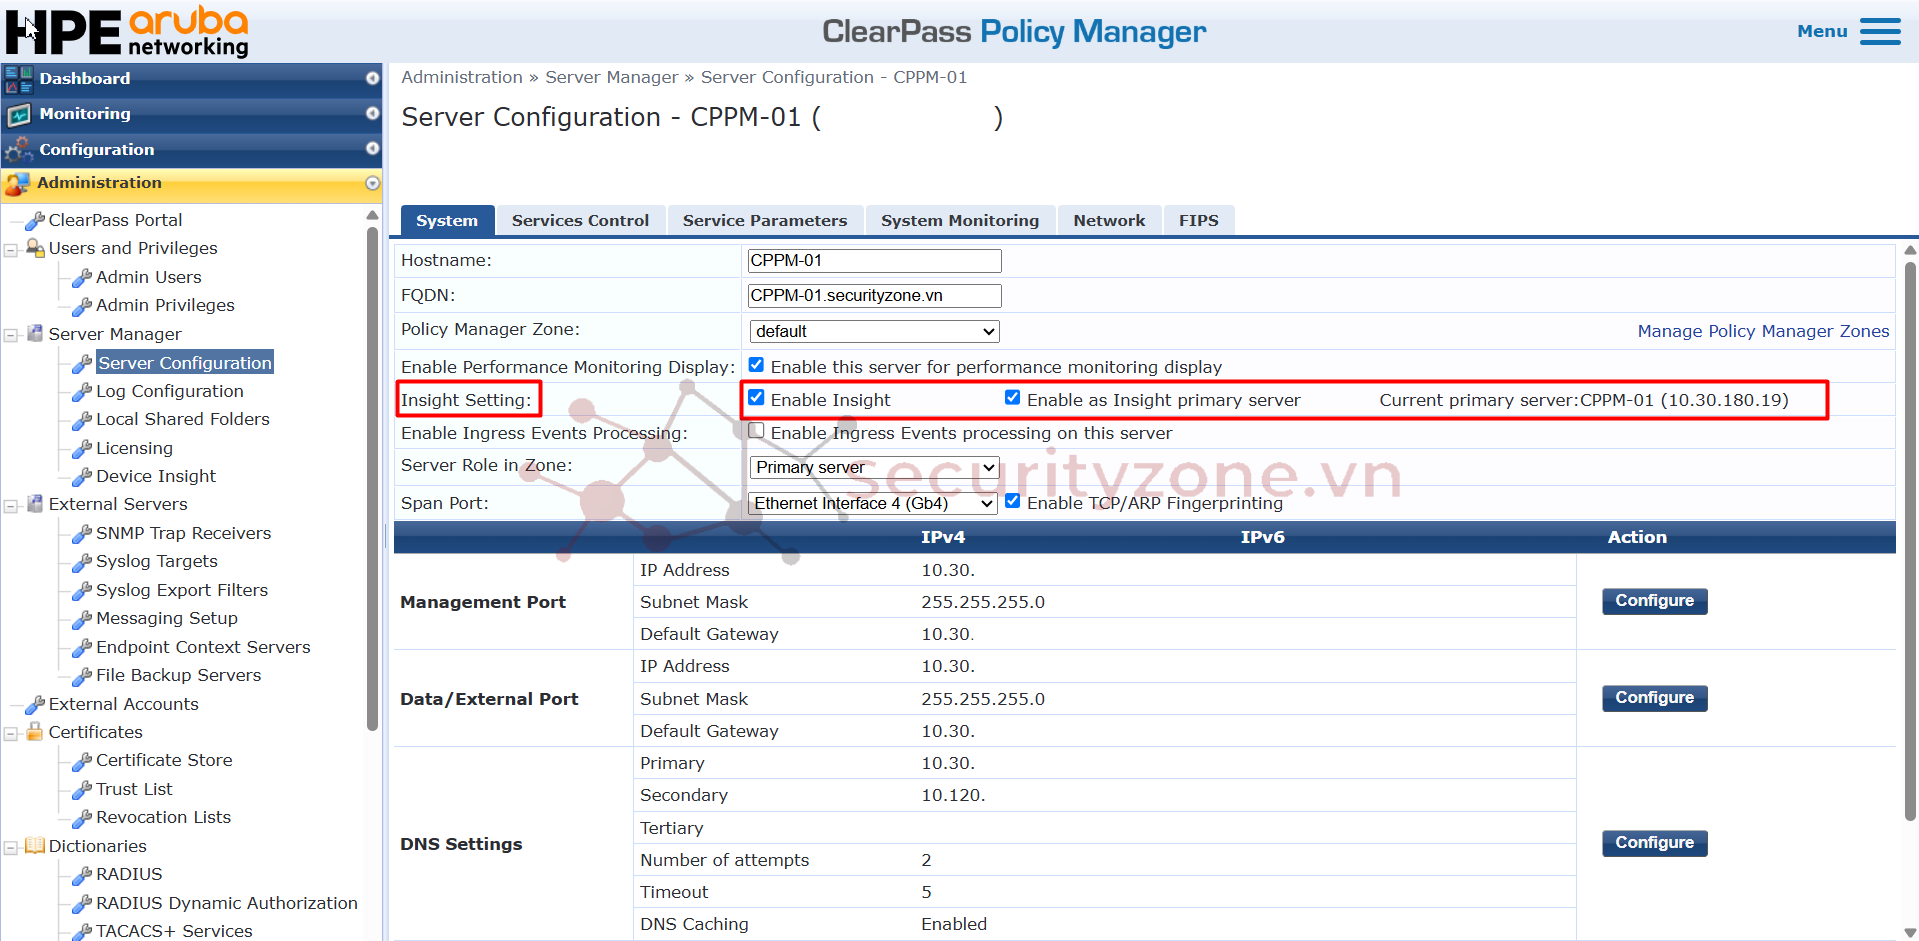Switch to the FIPS tab

pos(1198,221)
